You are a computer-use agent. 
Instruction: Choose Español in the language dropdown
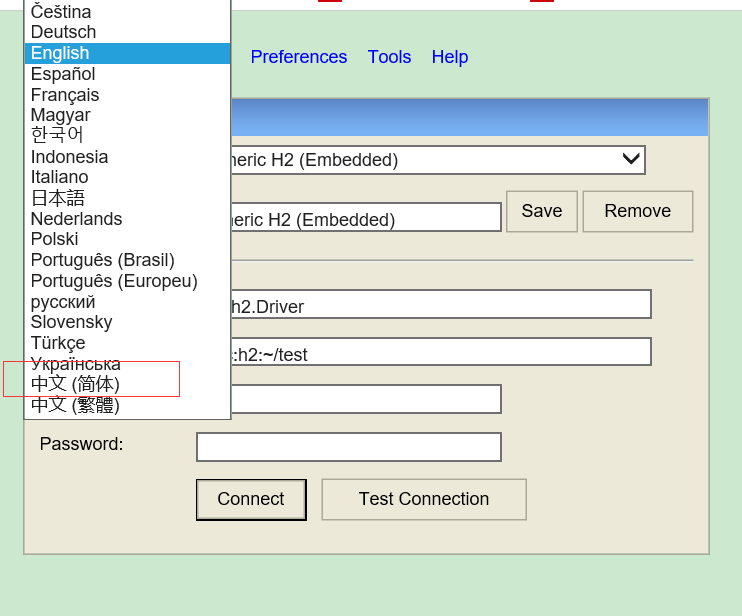[x=63, y=74]
